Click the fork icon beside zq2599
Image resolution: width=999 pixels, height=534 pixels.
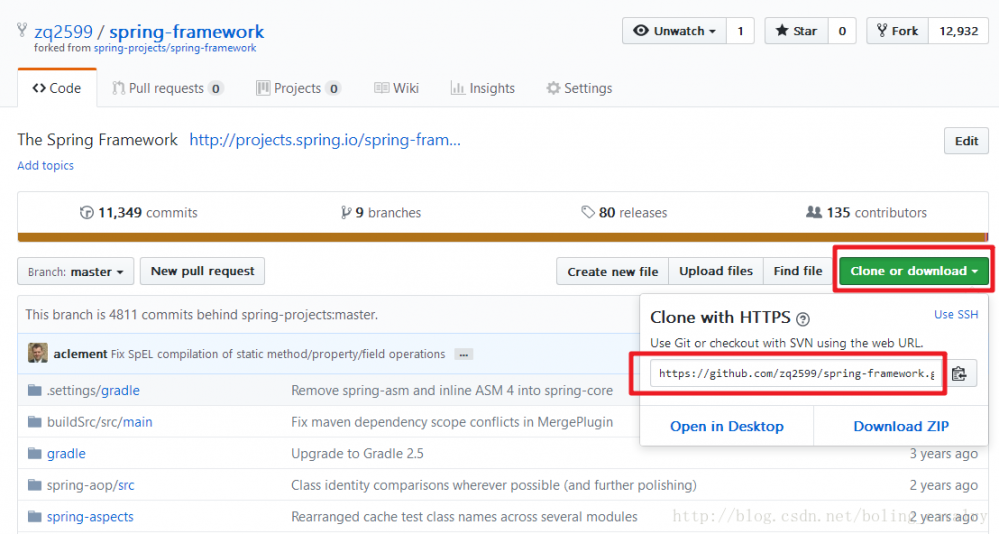(x=22, y=29)
